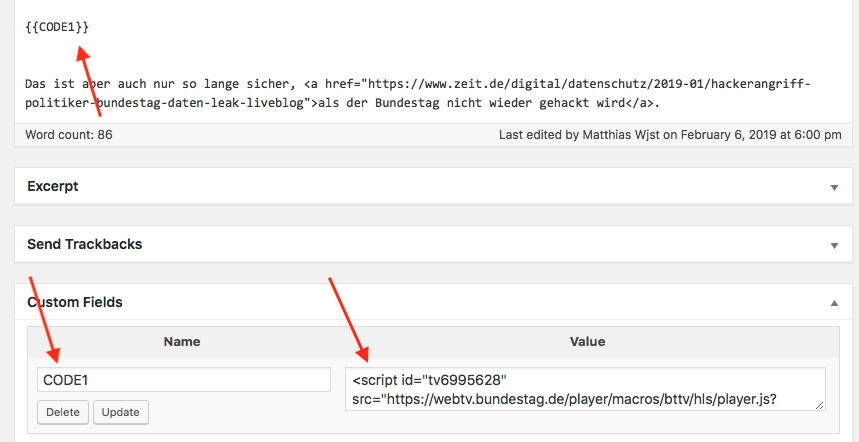Screen dimensions: 859x442
Task: Place cursor on {{CODE1}} placeholder in editor
Action: pos(57,27)
